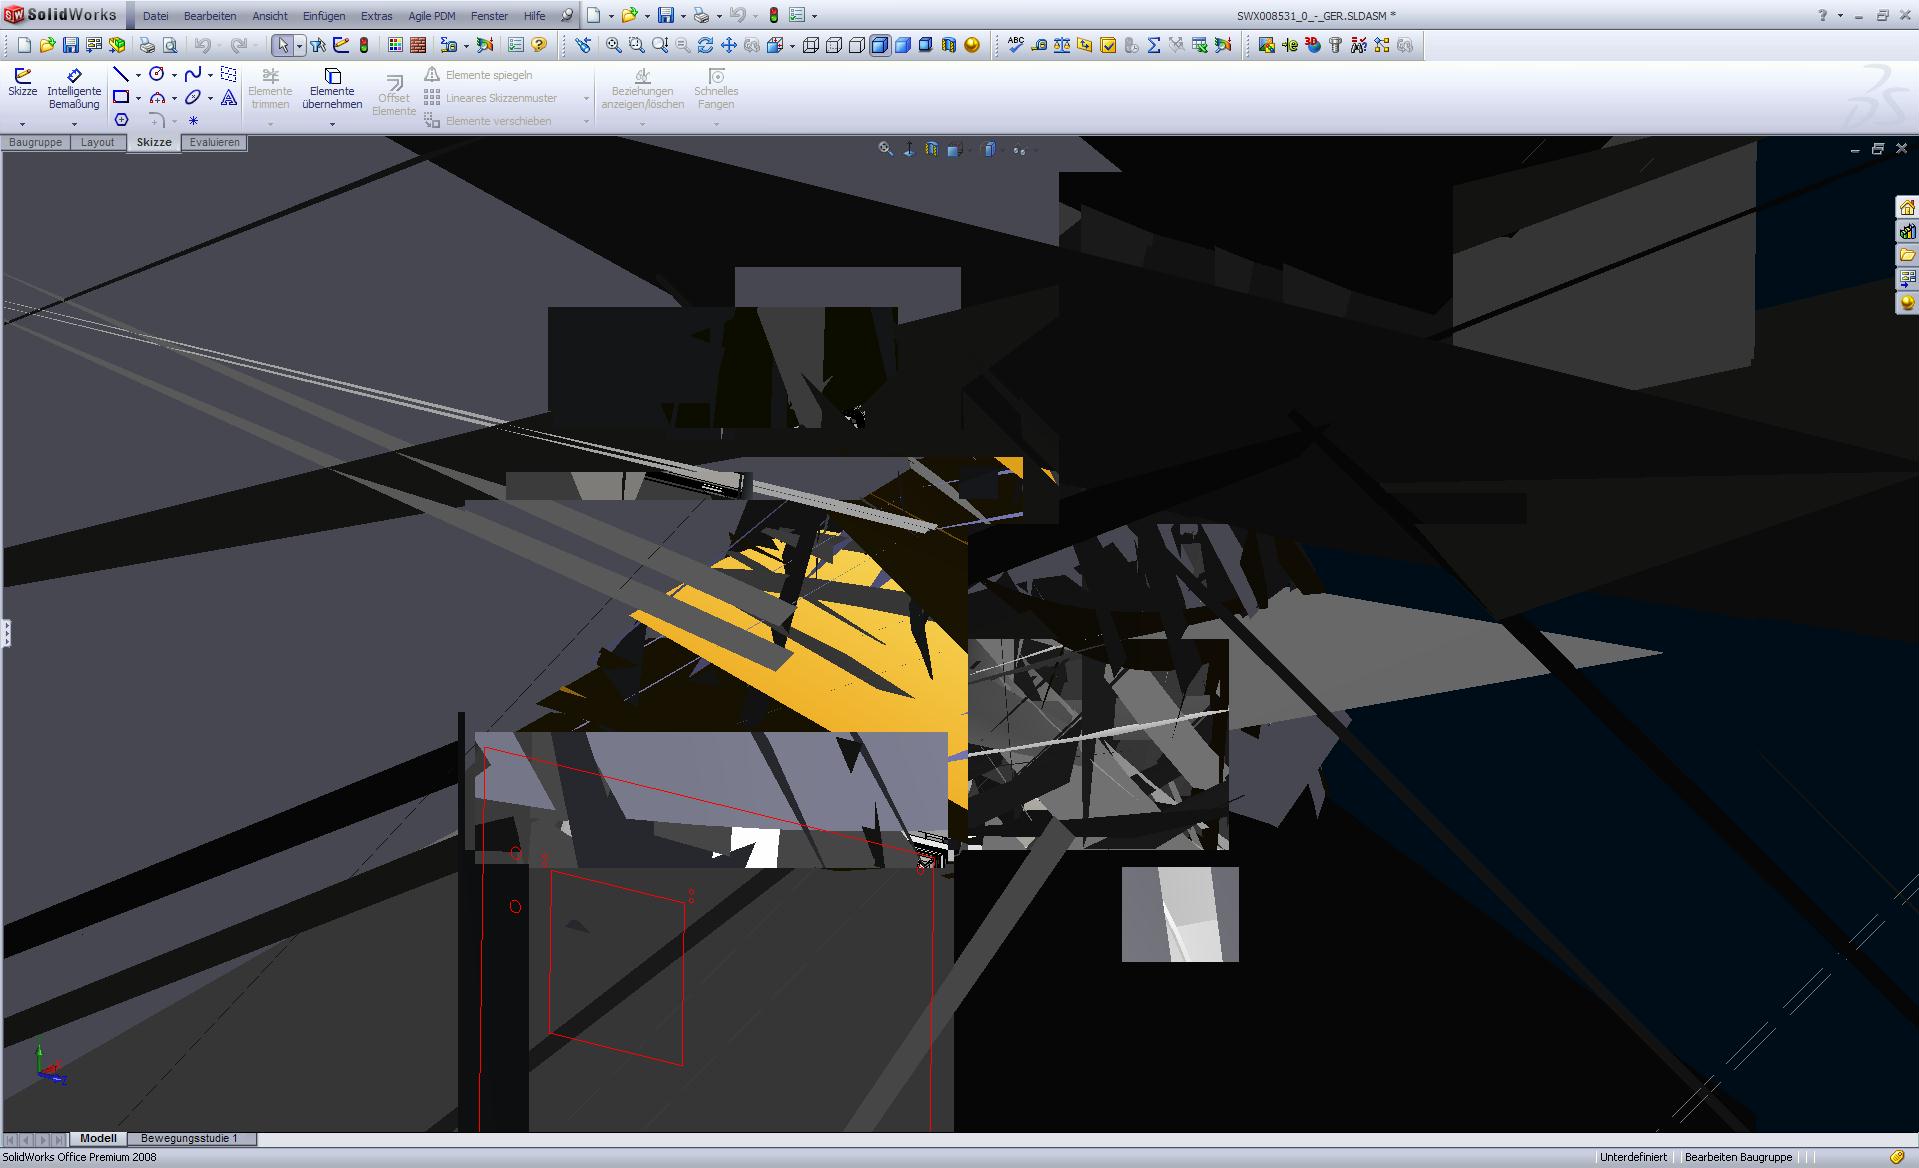1919x1168 pixels.
Task: Click the Rotate view icon
Action: (x=705, y=45)
